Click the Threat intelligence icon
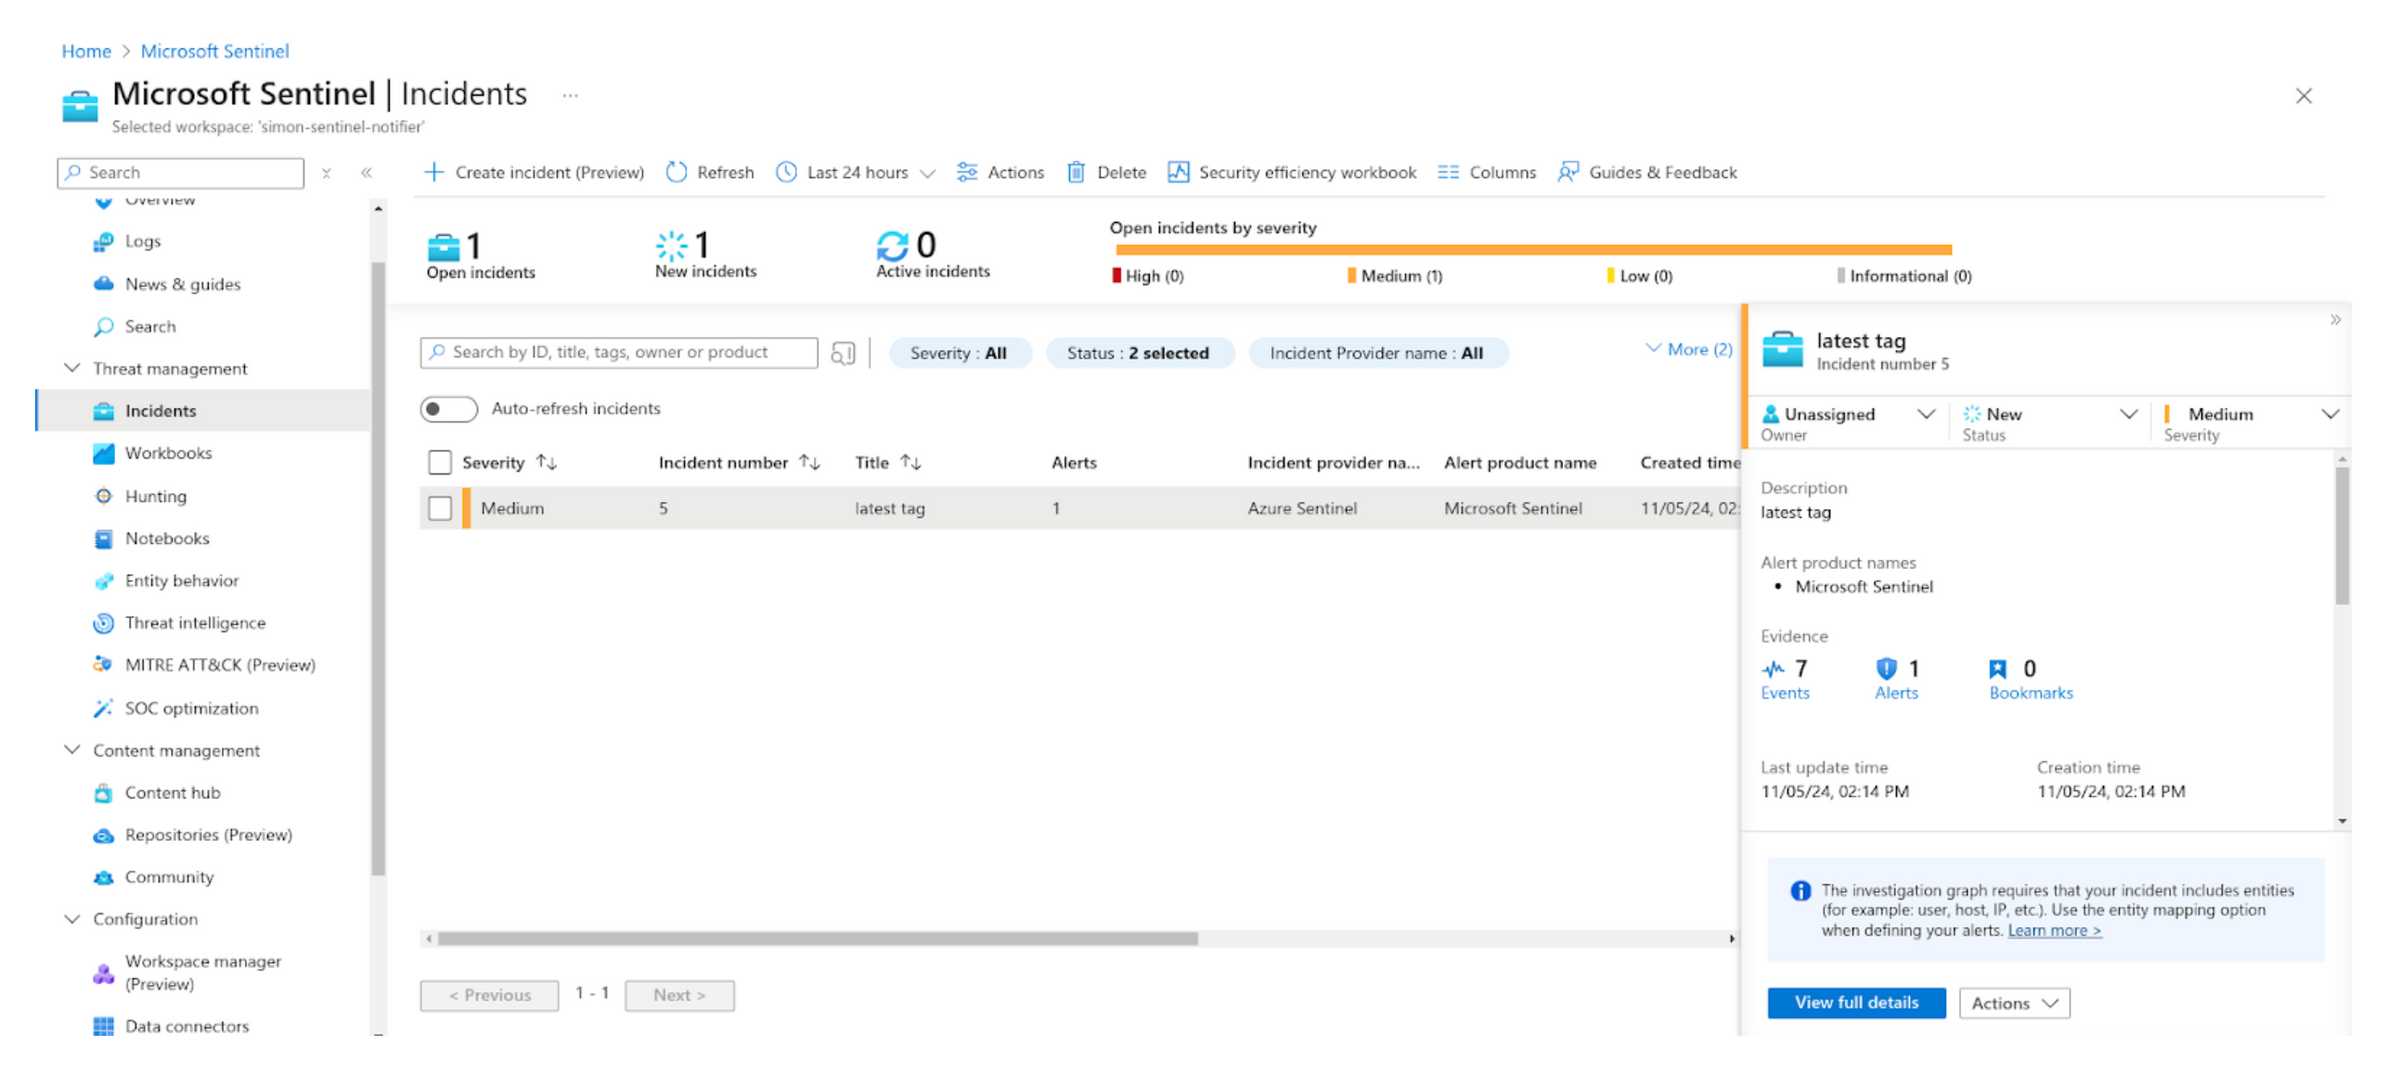Viewport: 2400px width, 1073px height. tap(103, 623)
